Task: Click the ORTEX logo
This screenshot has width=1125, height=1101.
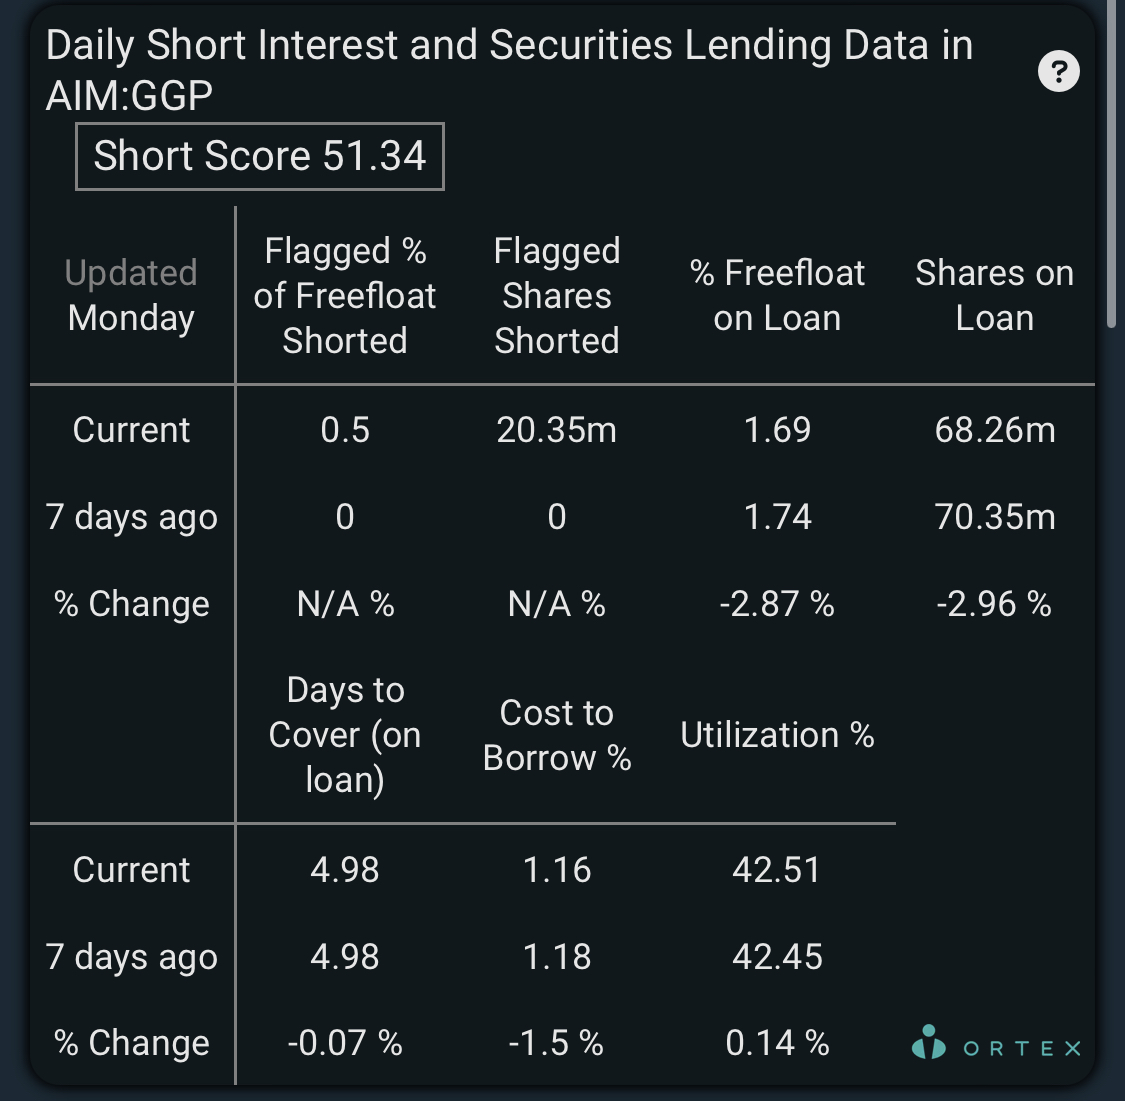Action: tap(996, 1043)
